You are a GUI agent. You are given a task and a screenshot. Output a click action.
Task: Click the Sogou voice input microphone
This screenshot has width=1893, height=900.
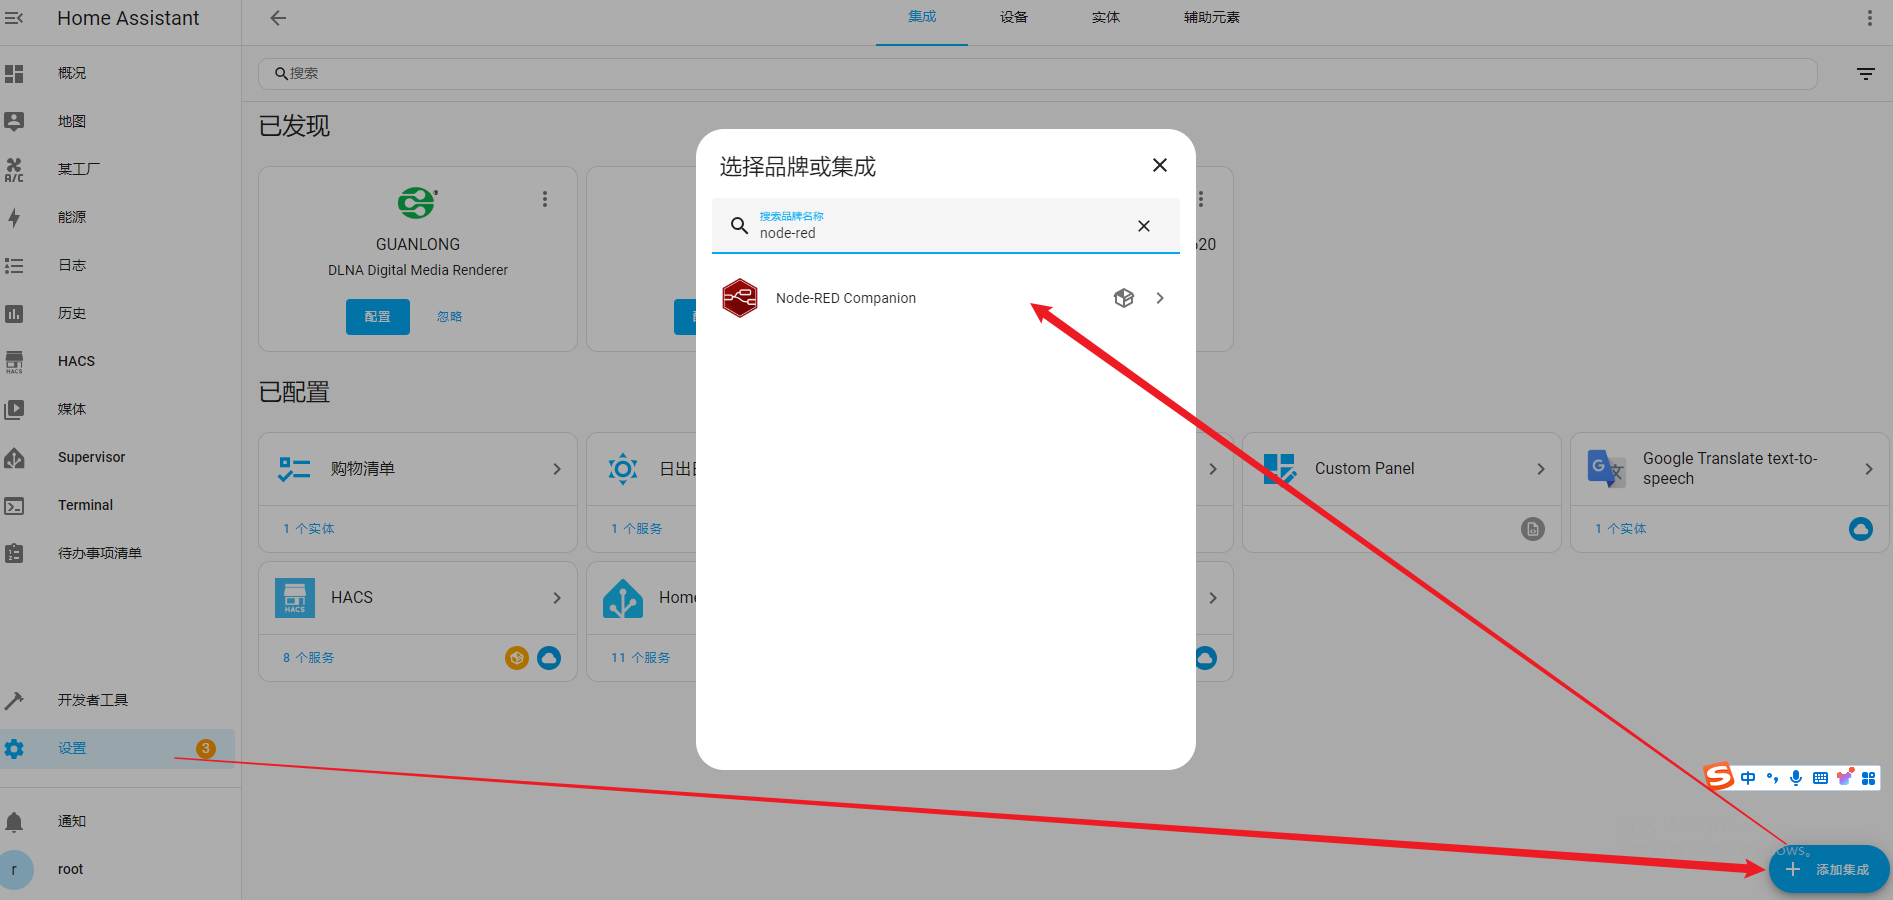coord(1796,778)
